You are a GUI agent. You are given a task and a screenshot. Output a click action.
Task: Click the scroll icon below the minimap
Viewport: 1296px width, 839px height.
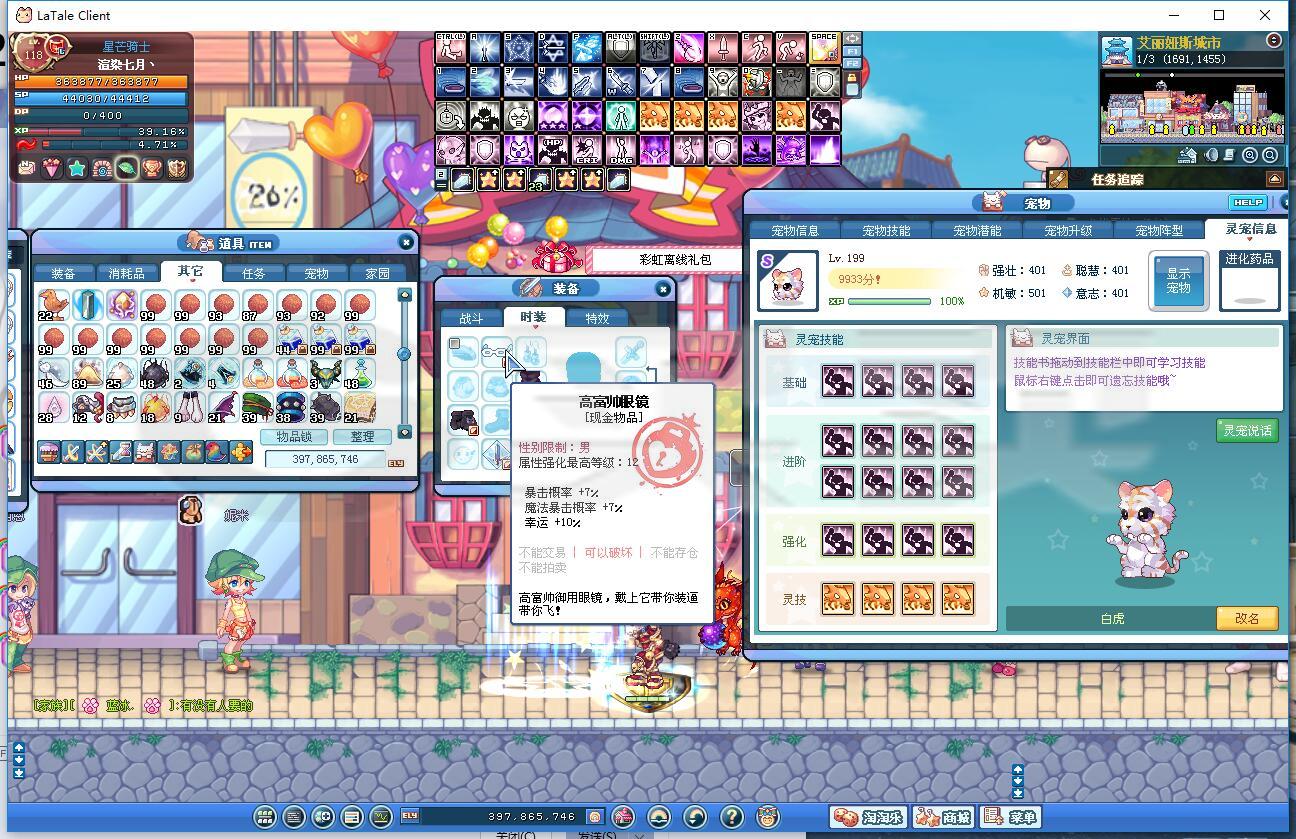pos(1231,155)
